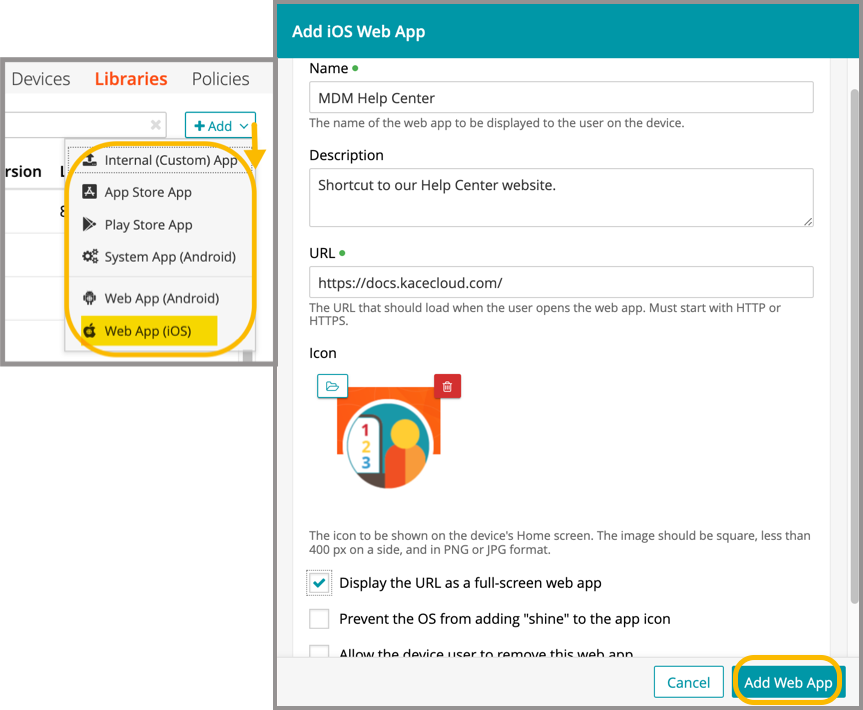Check Allow the device user to remove option

point(319,652)
